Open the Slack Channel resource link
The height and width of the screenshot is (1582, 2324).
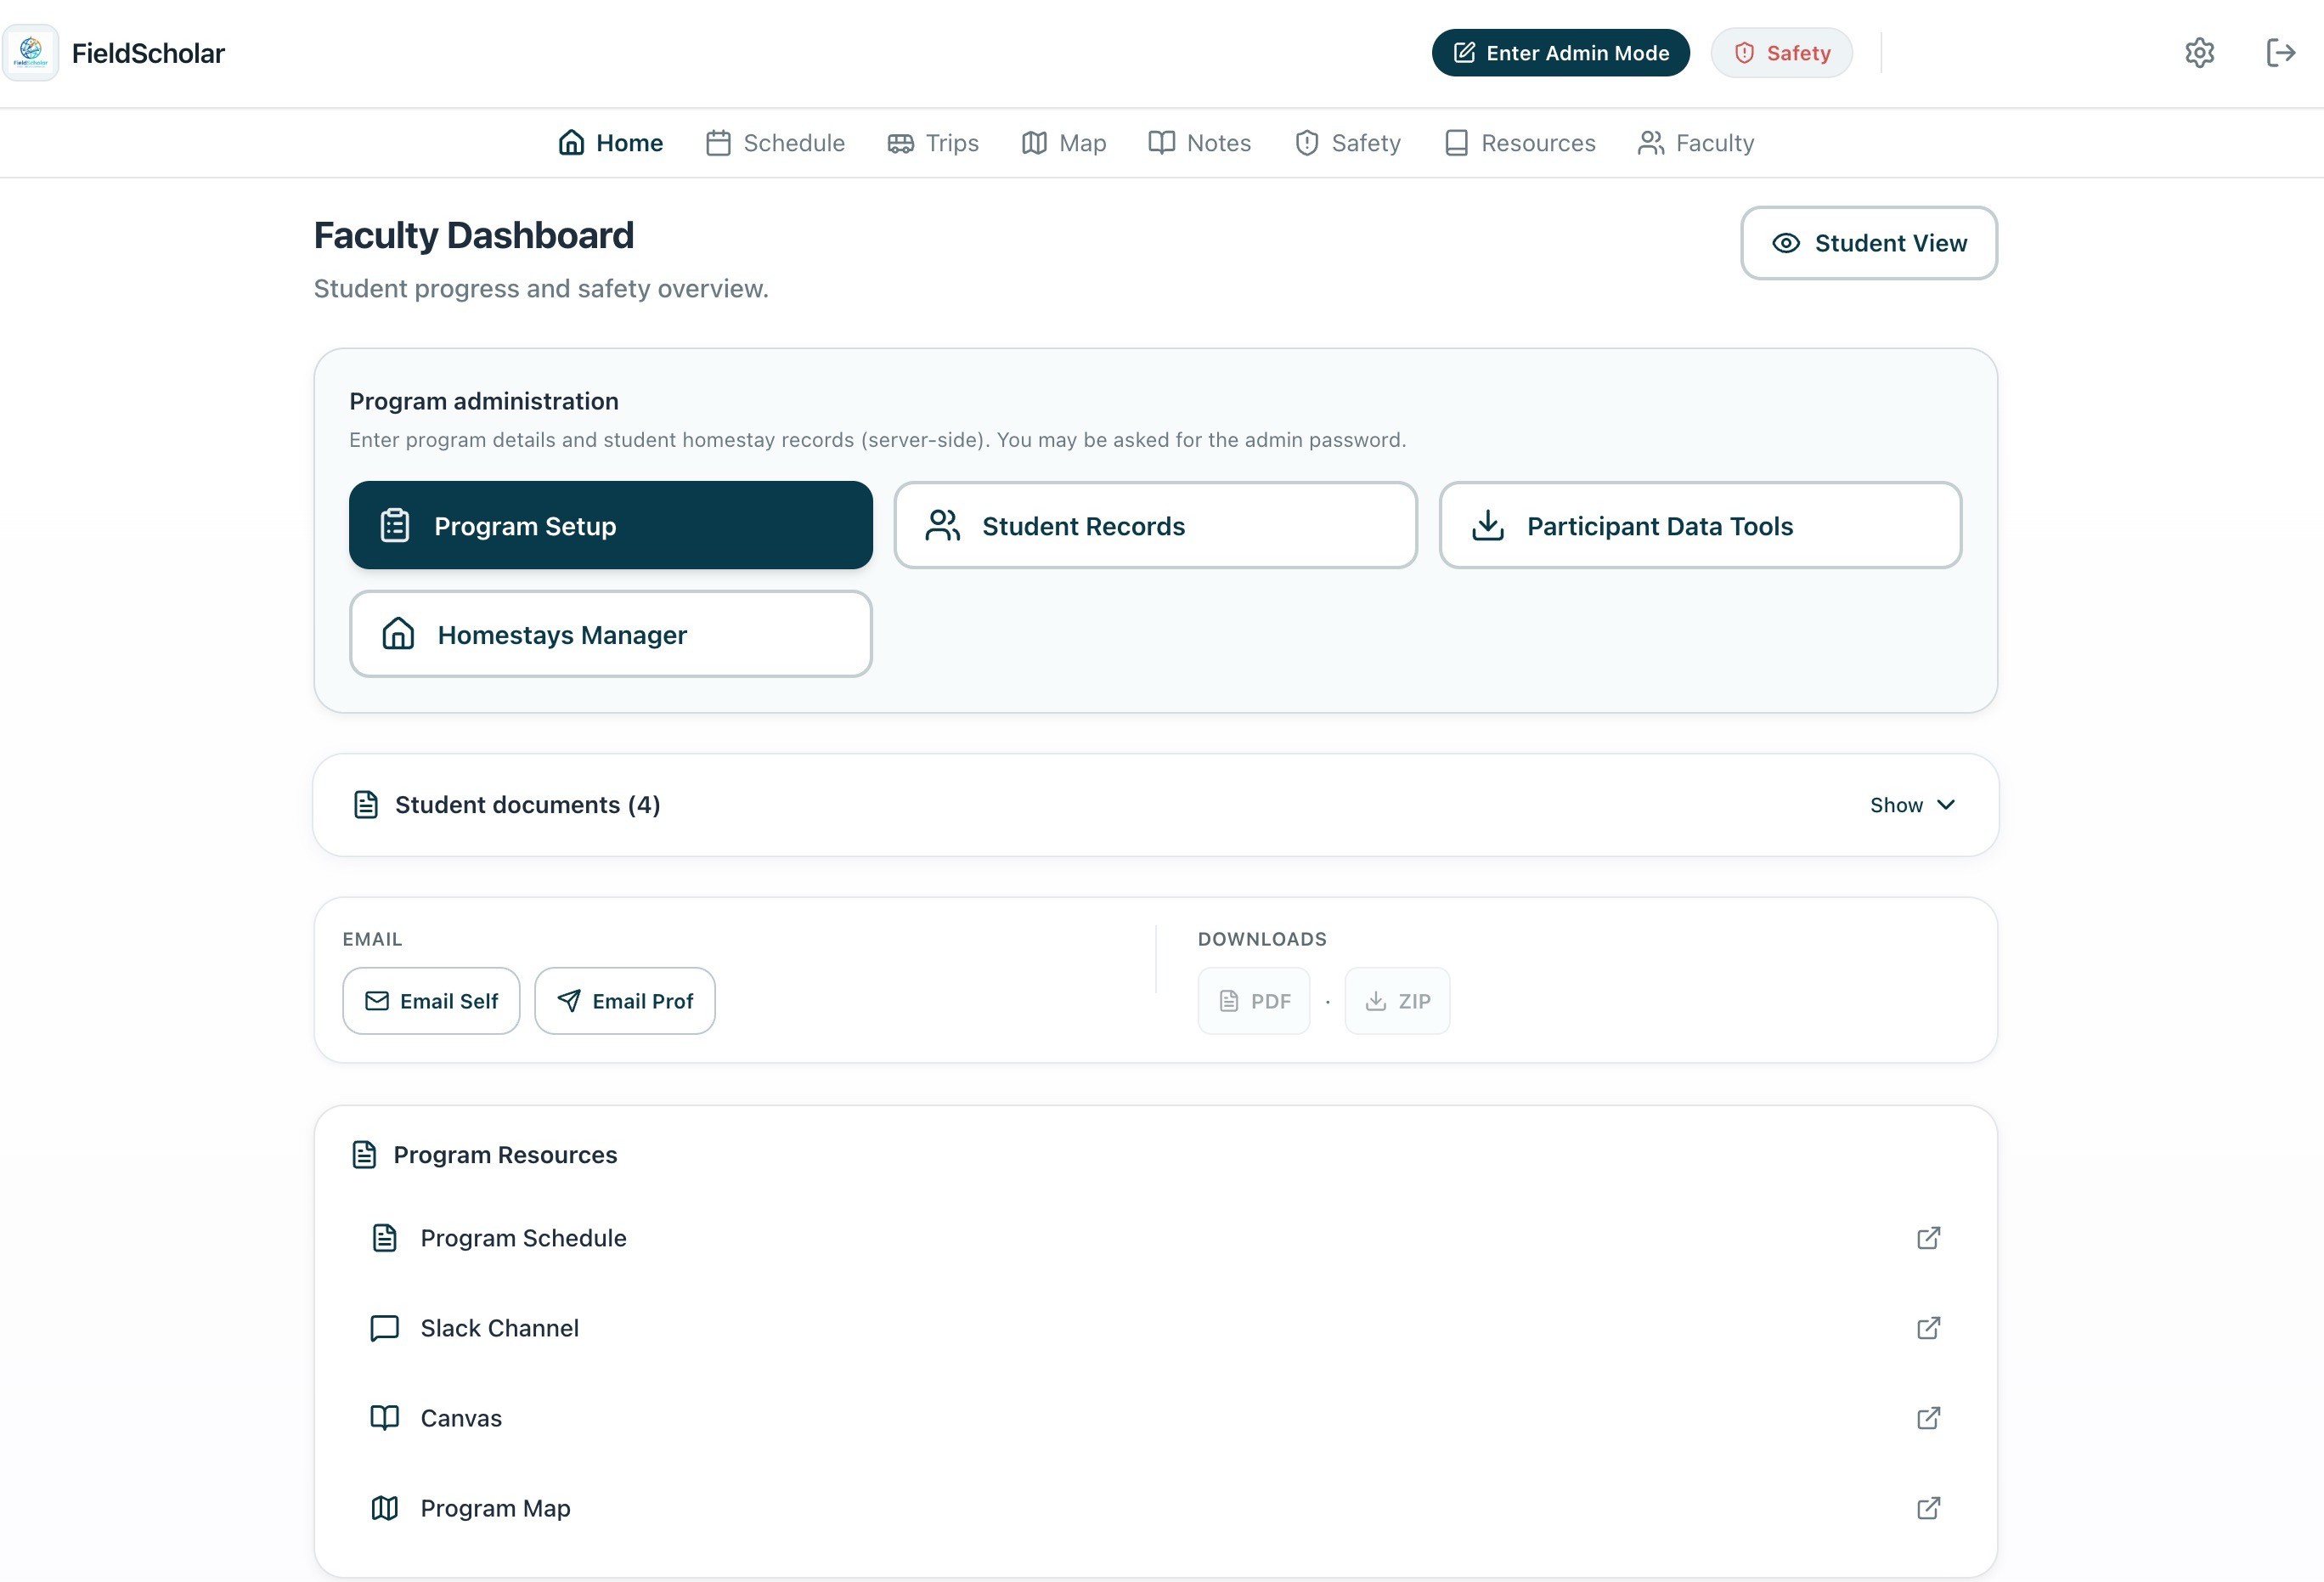pyautogui.click(x=1155, y=1328)
